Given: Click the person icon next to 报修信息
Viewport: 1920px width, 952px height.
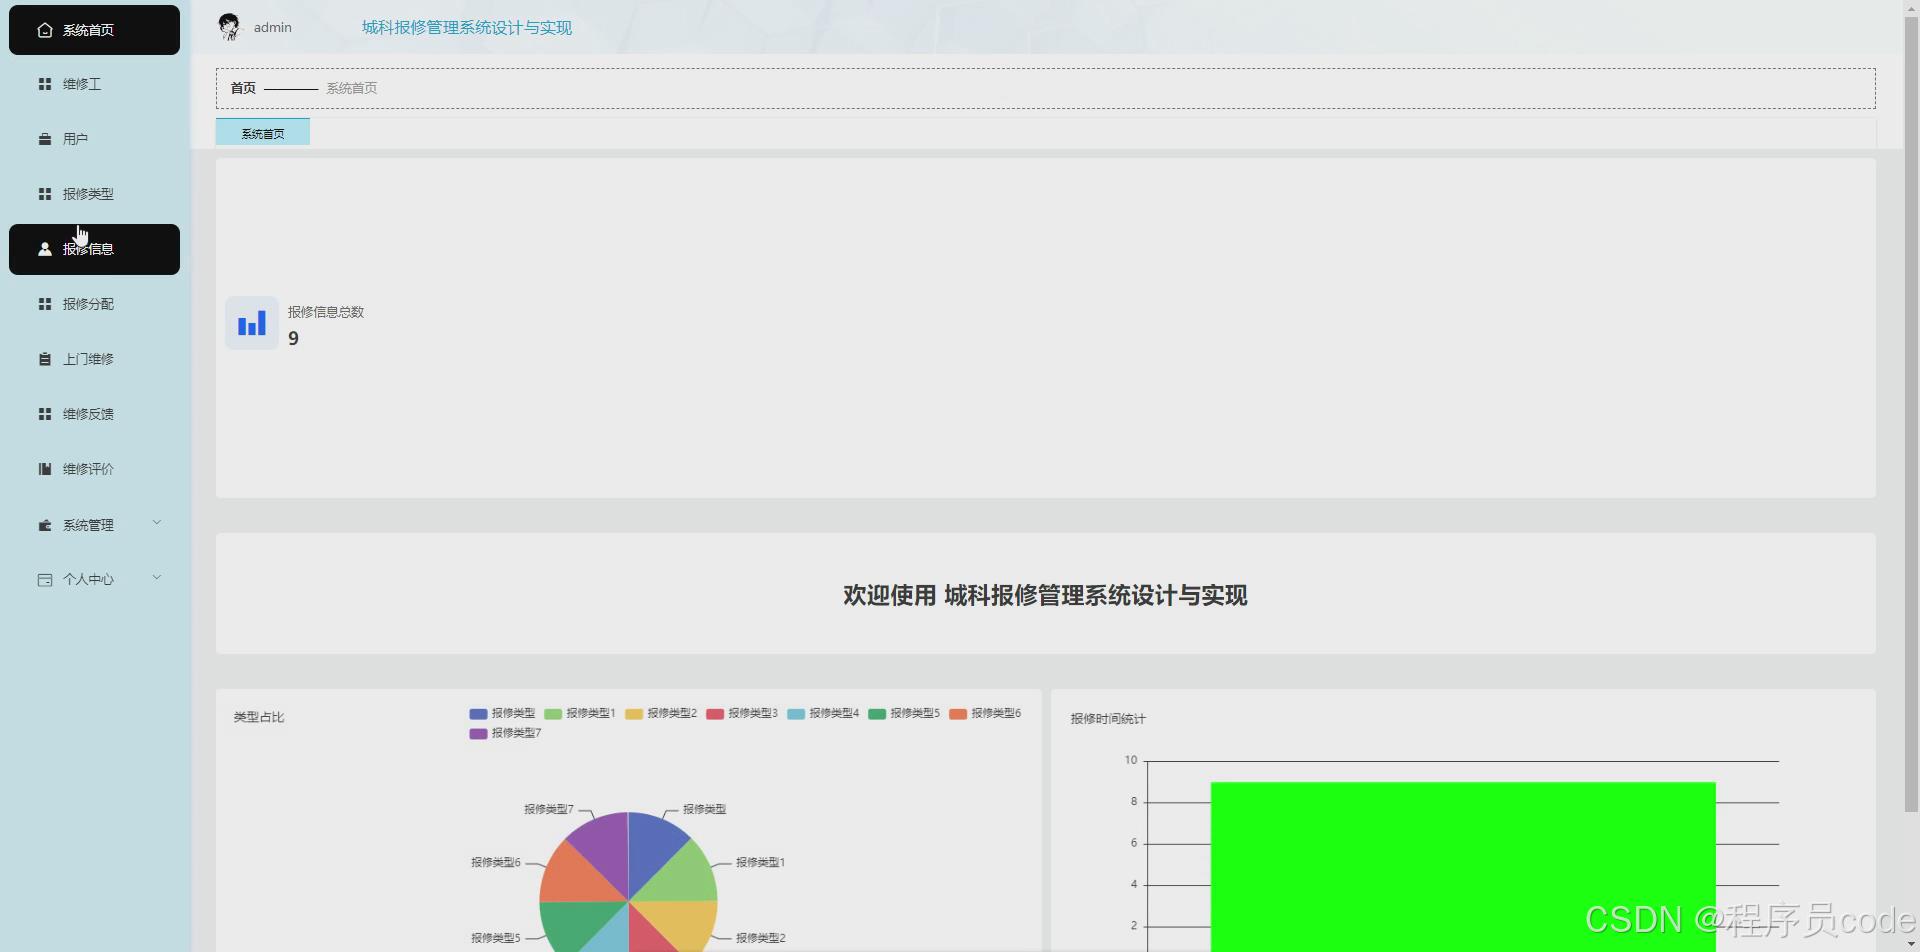Looking at the screenshot, I should click(x=45, y=249).
